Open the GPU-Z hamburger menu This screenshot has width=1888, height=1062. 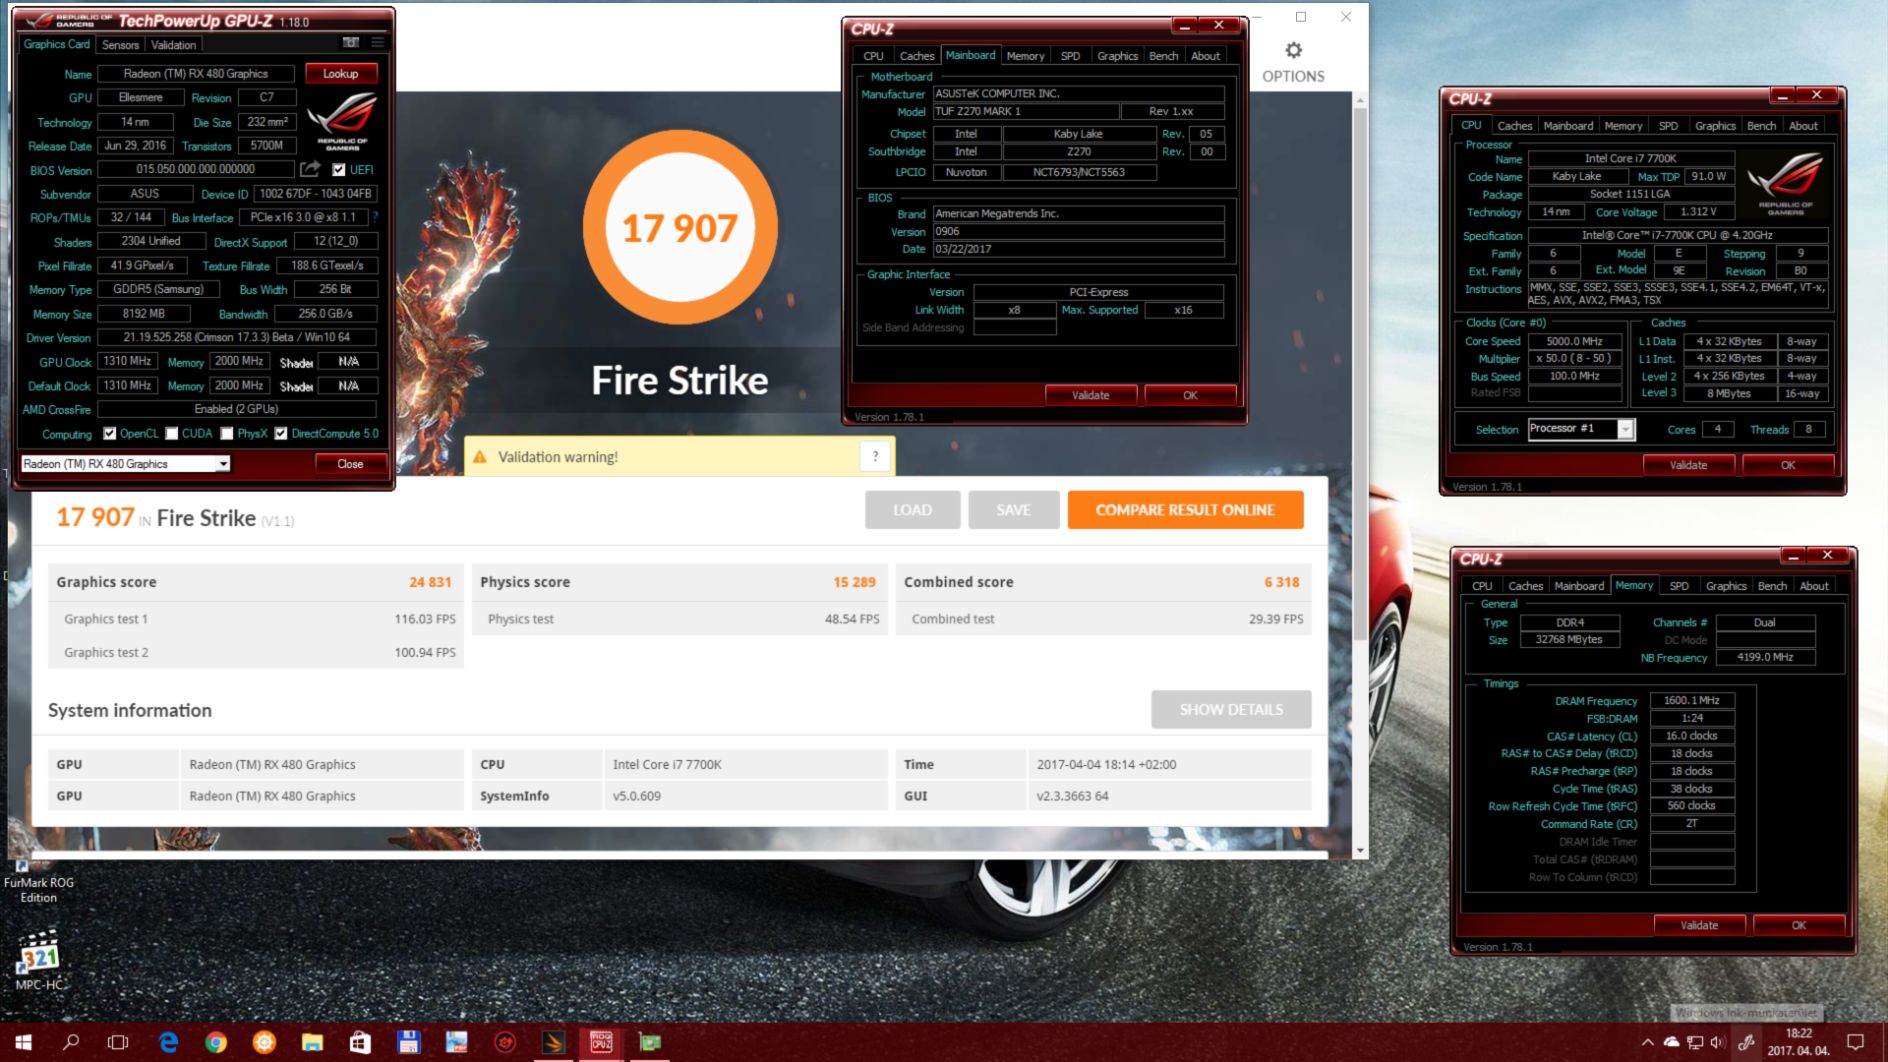(x=377, y=43)
